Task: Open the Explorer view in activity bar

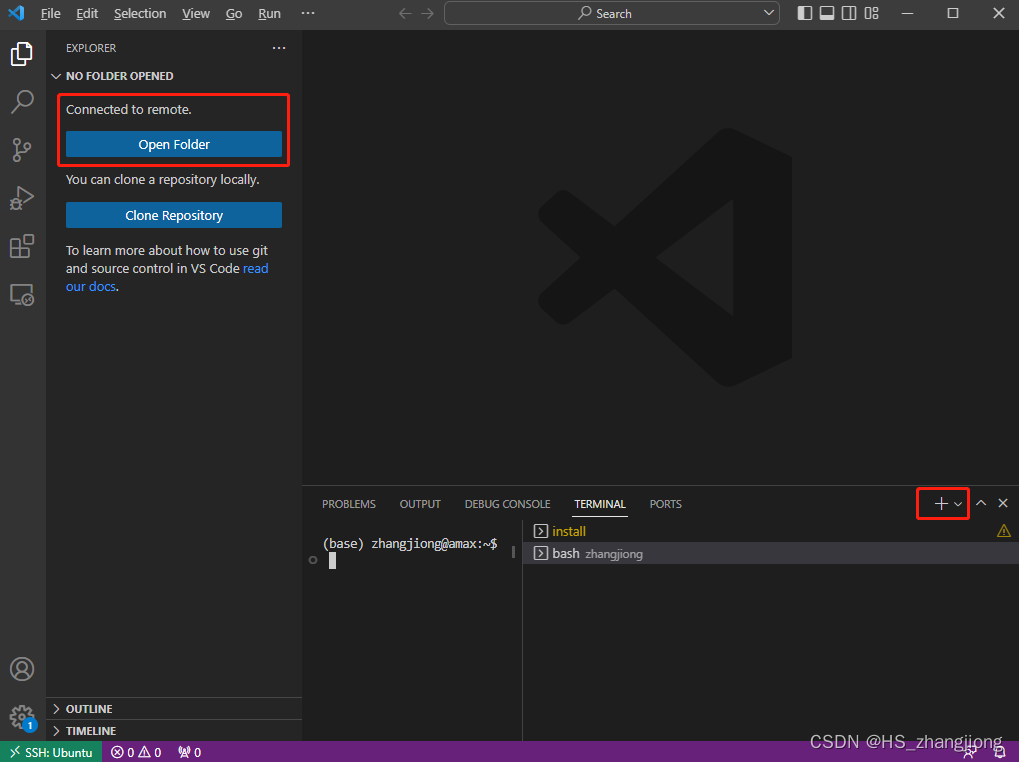Action: (x=21, y=54)
